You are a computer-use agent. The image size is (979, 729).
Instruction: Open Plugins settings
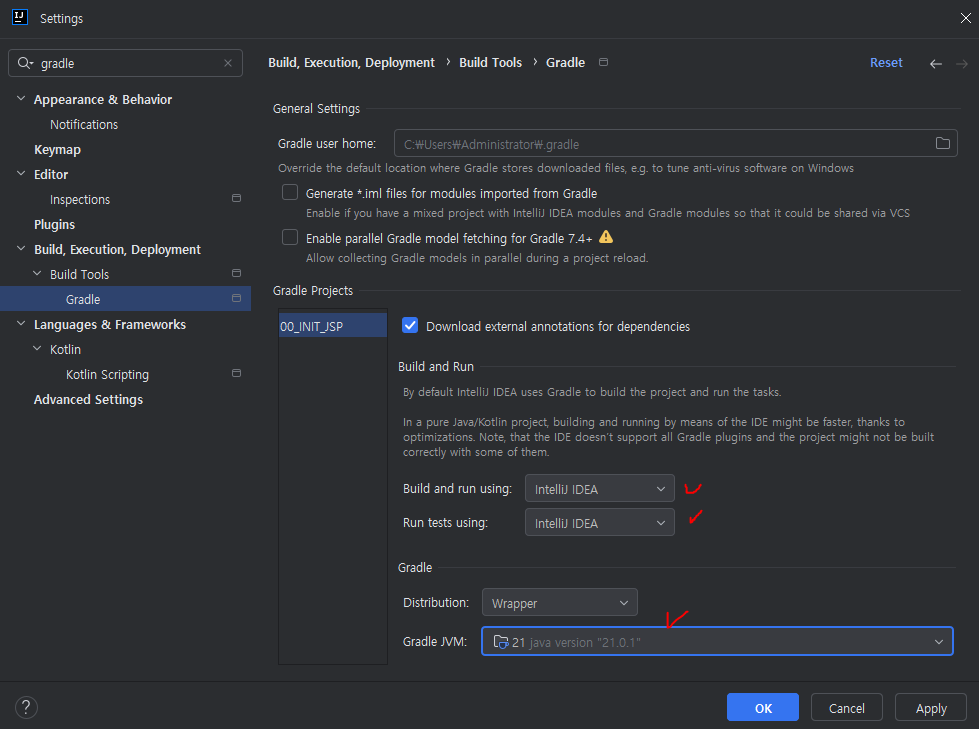click(54, 225)
